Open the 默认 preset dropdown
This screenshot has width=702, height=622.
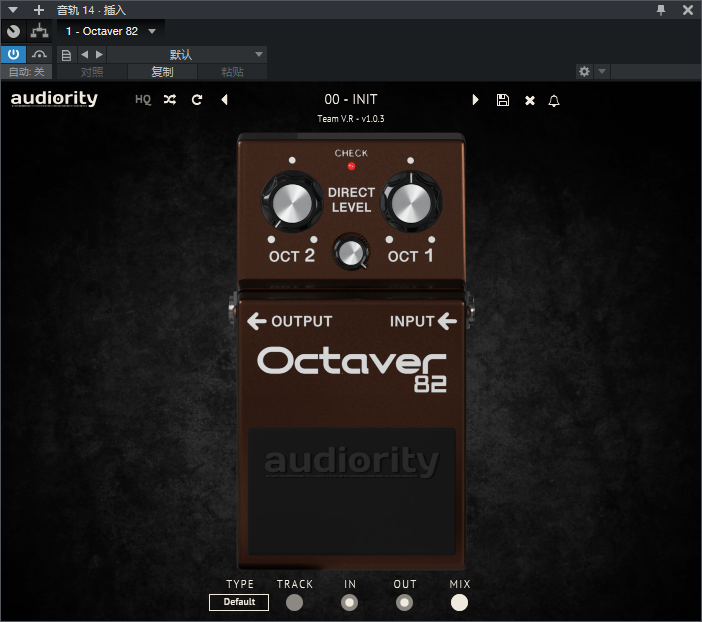click(x=187, y=54)
